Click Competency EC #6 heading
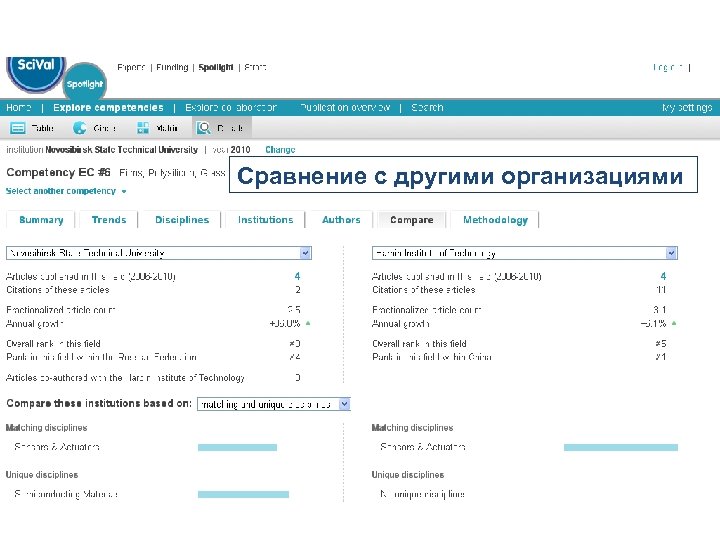Viewport: 720px width, 540px height. [58, 172]
